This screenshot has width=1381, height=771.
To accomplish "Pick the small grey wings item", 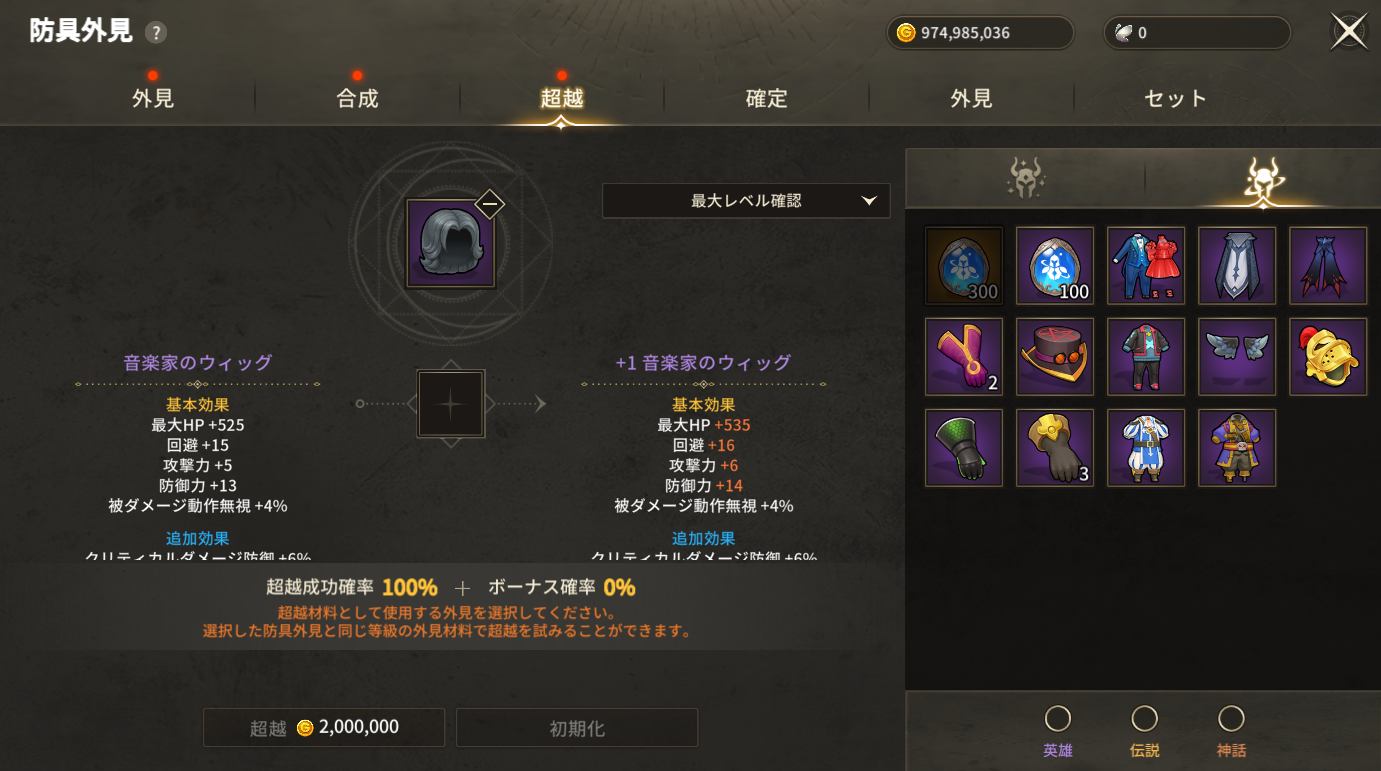I will [x=1237, y=356].
